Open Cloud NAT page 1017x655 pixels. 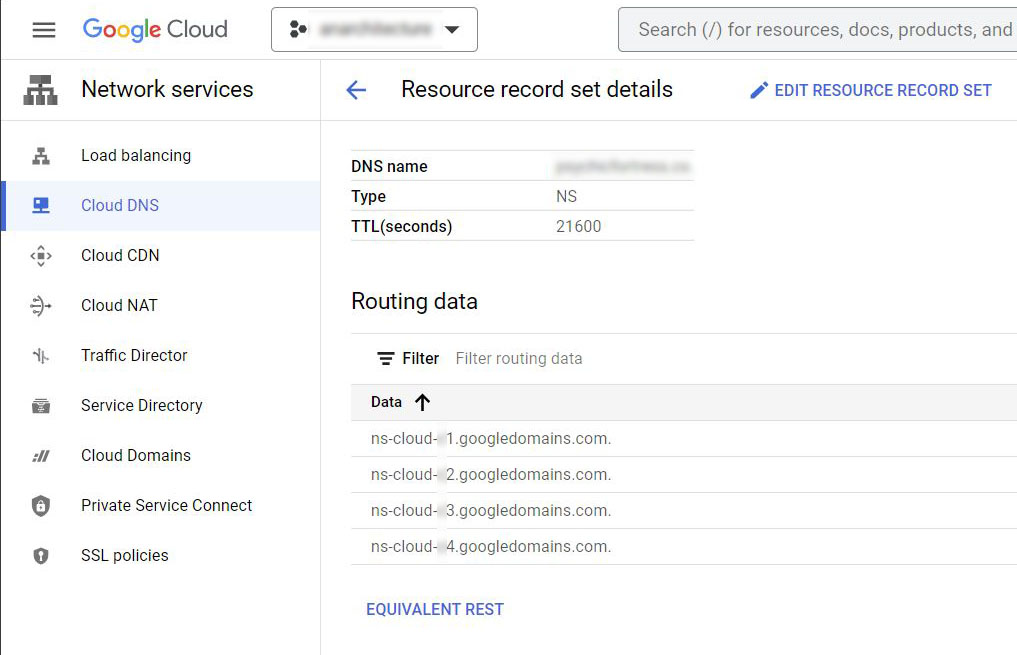coord(119,305)
